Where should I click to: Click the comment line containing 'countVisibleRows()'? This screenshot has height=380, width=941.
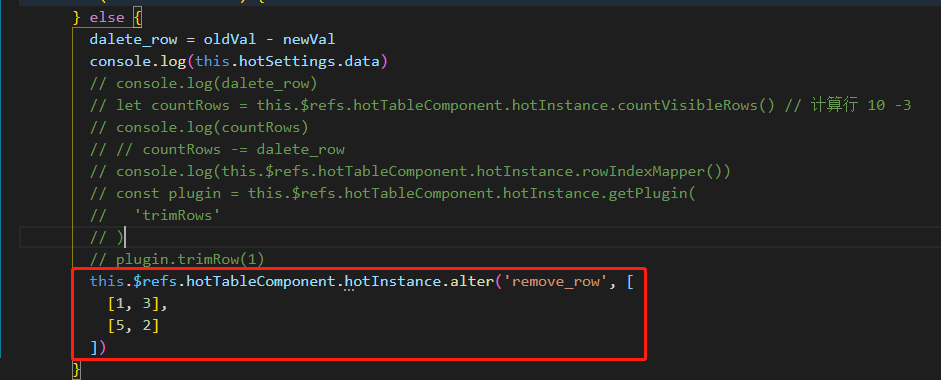point(501,106)
